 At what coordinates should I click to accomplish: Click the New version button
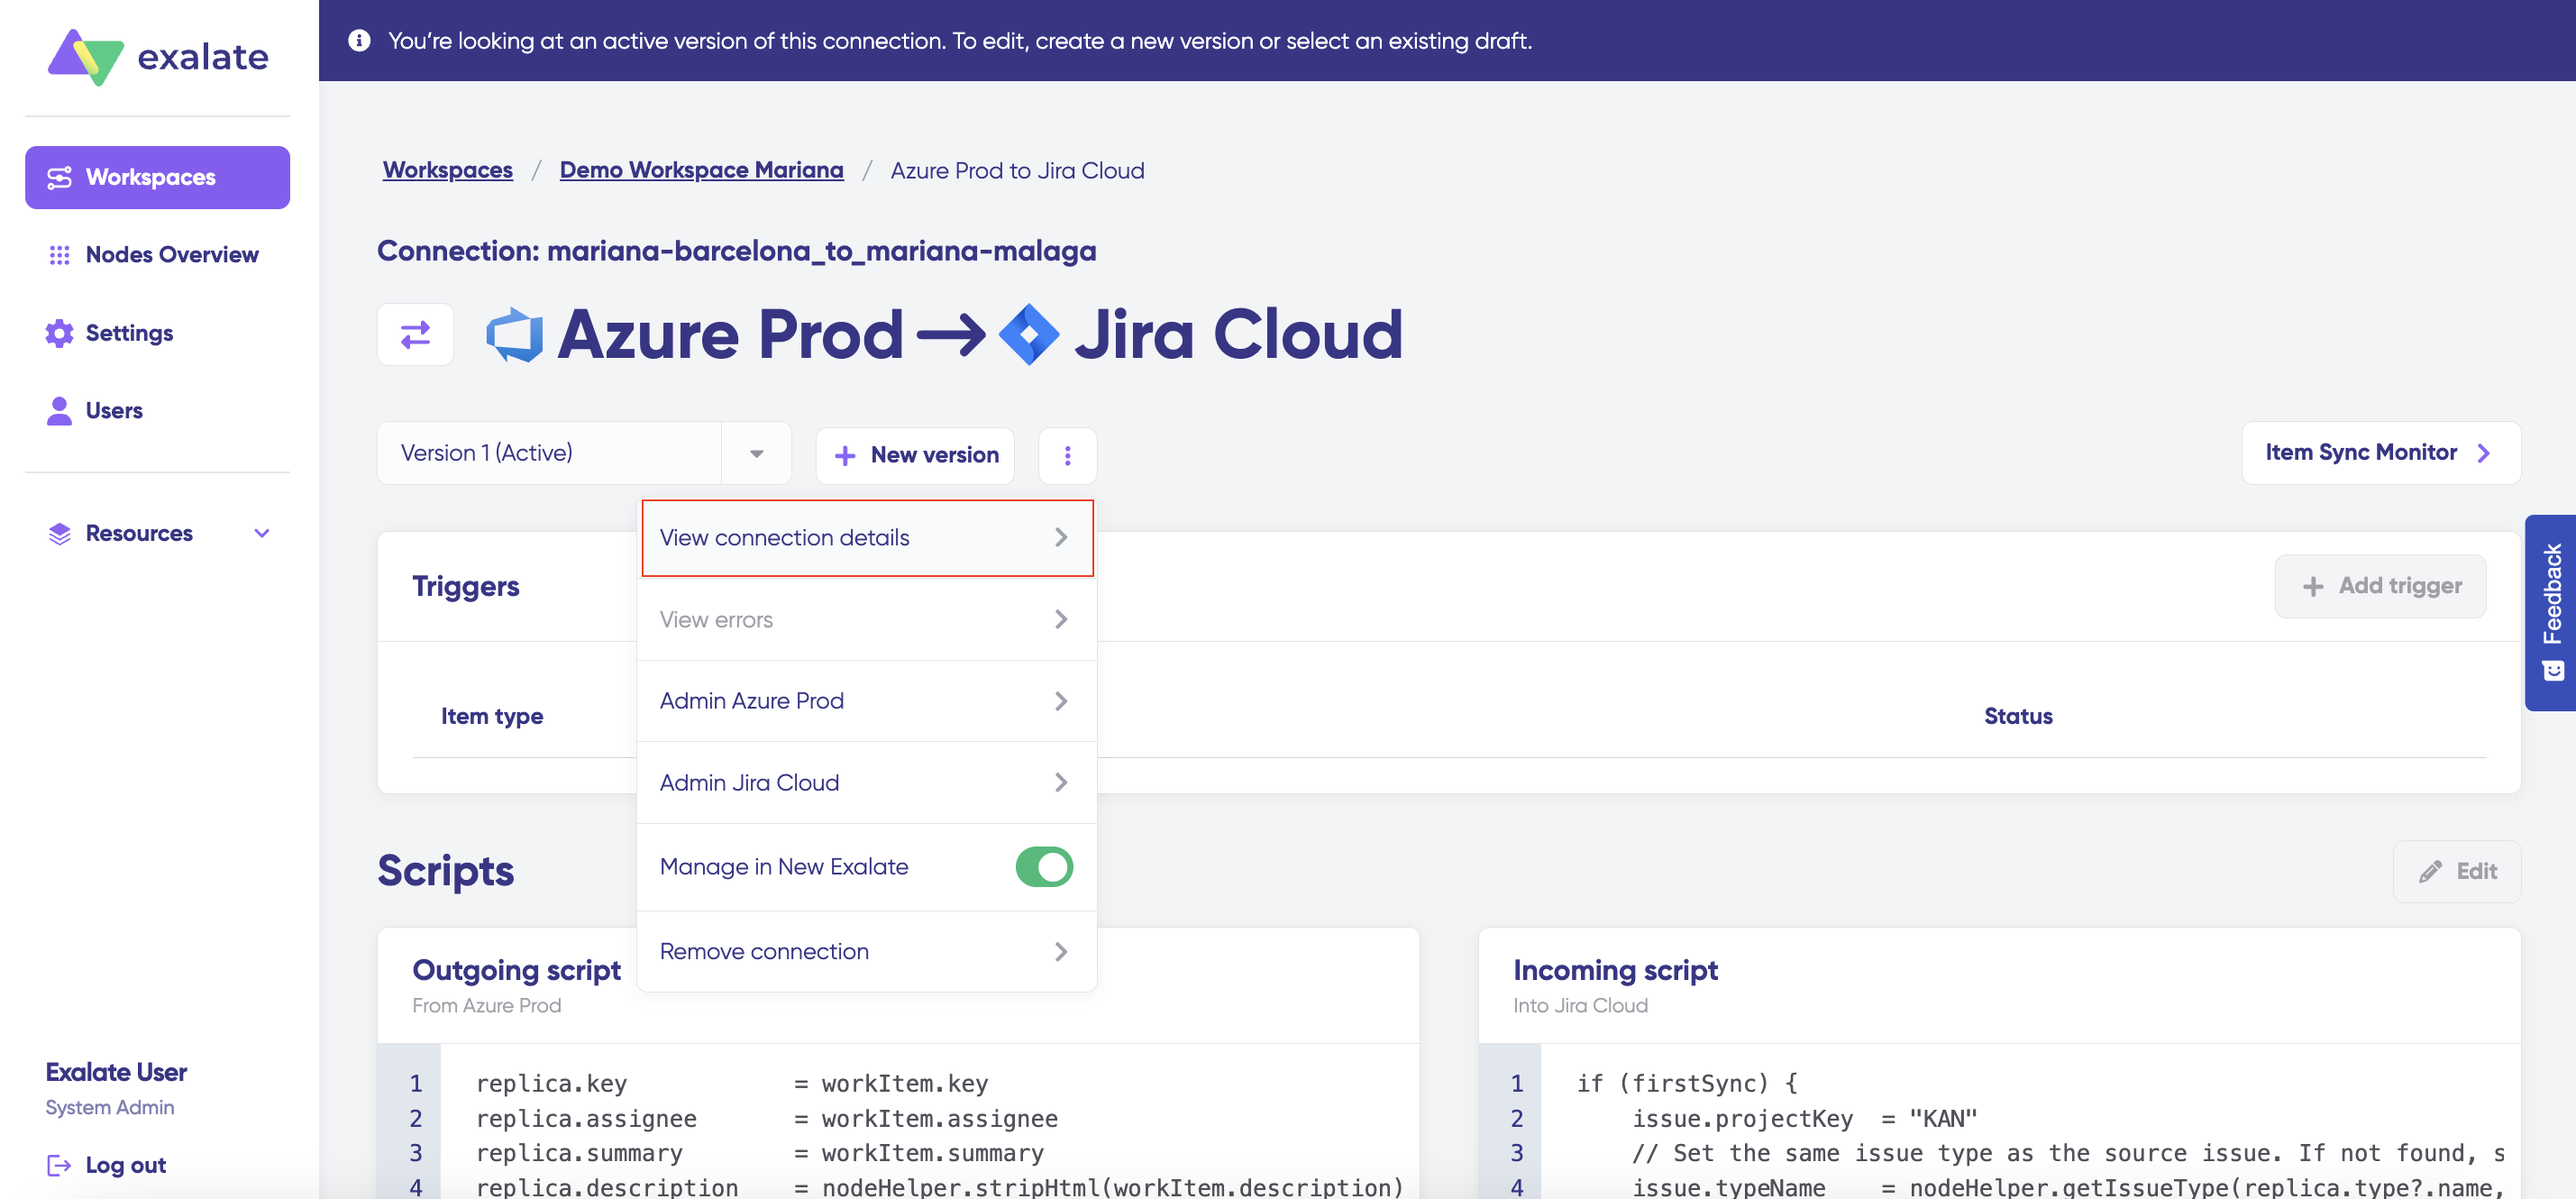point(915,455)
